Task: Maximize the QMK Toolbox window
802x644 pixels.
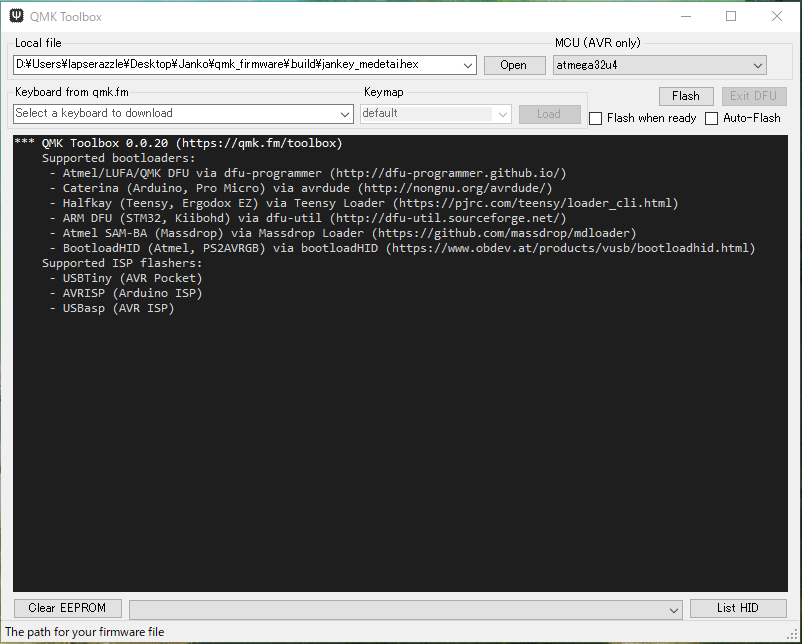Action: click(x=731, y=16)
